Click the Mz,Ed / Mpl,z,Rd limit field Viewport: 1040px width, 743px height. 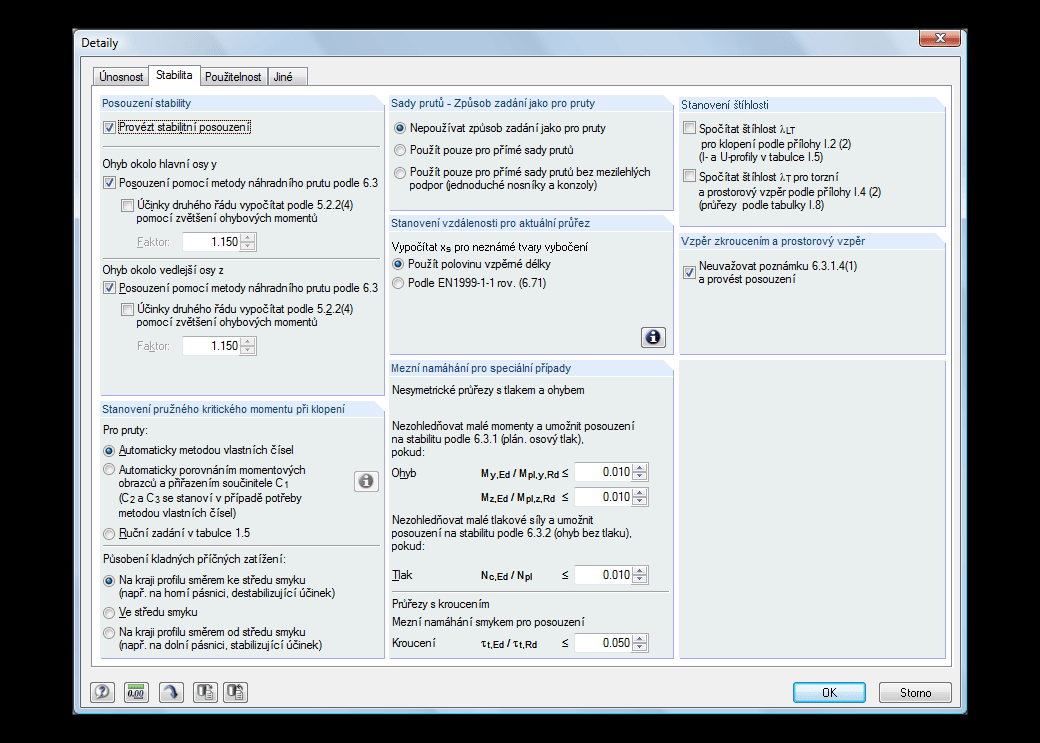(x=603, y=497)
